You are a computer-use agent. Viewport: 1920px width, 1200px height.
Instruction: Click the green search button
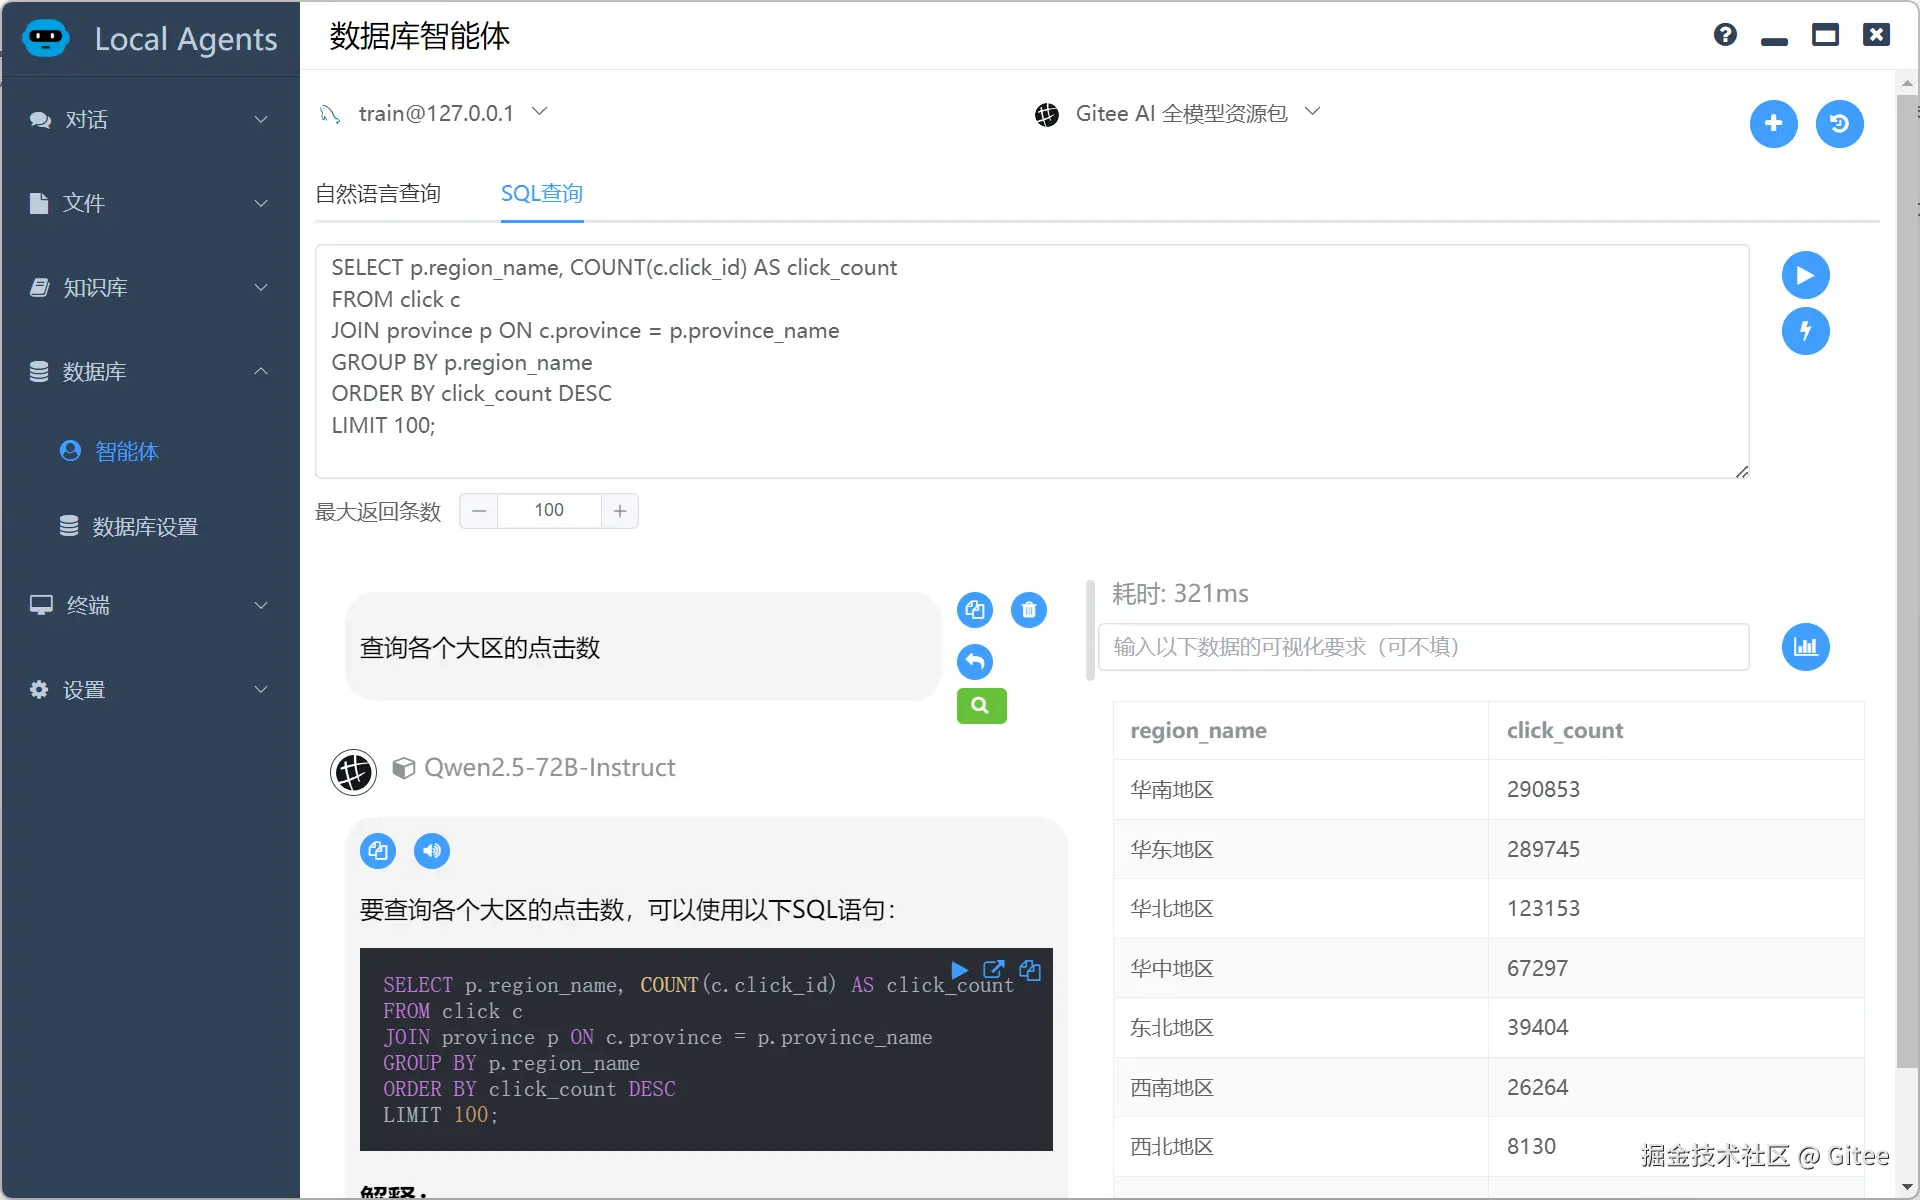pyautogui.click(x=981, y=706)
